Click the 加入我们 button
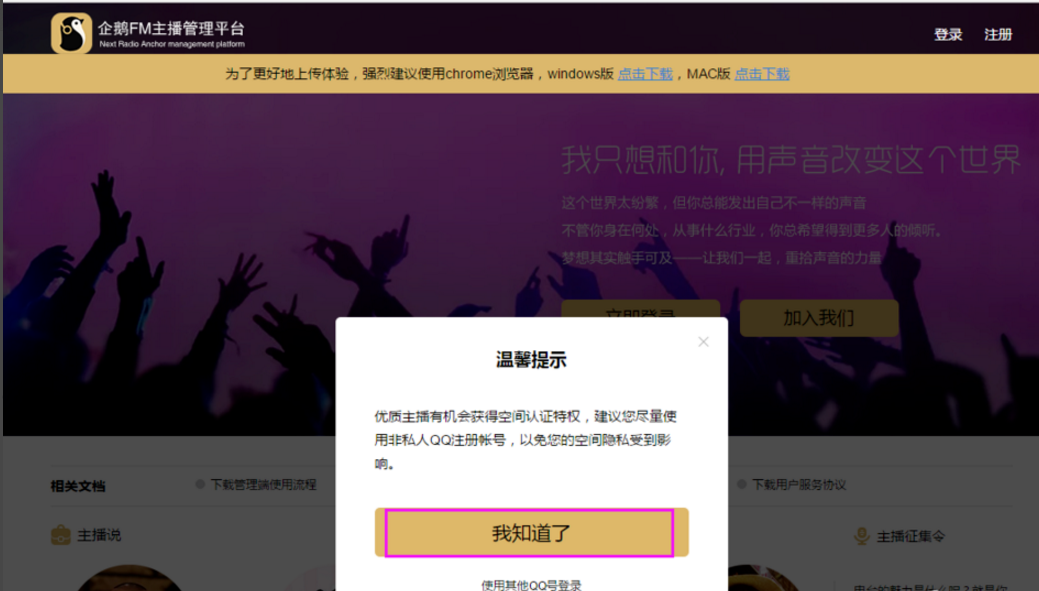This screenshot has width=1039, height=591. coord(819,318)
